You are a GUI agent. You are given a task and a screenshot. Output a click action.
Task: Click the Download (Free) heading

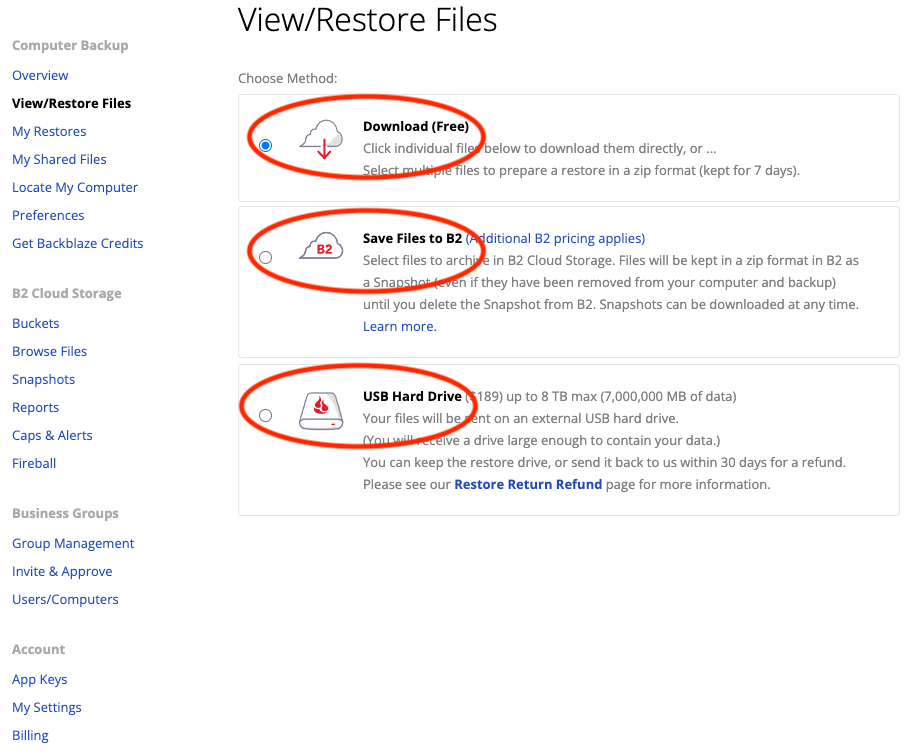[416, 126]
